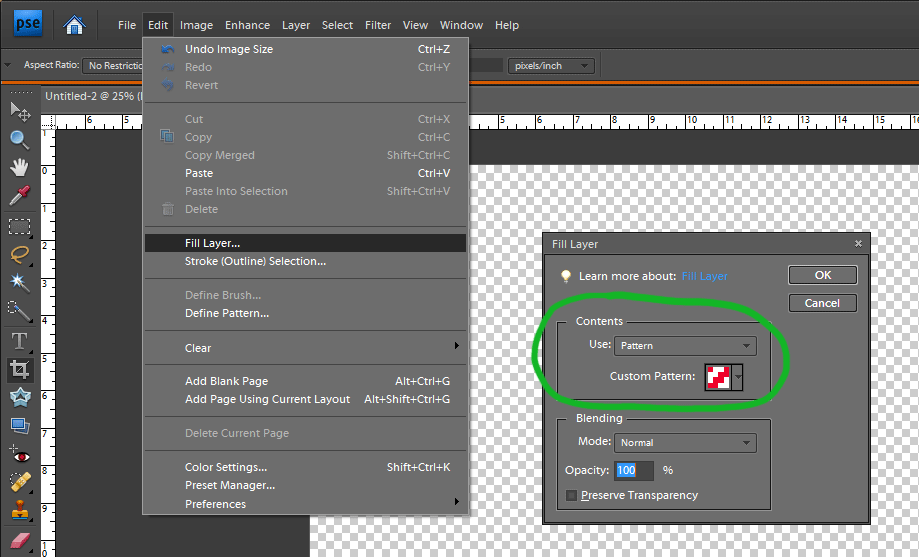Activate the Magic Wand tool

(19, 283)
